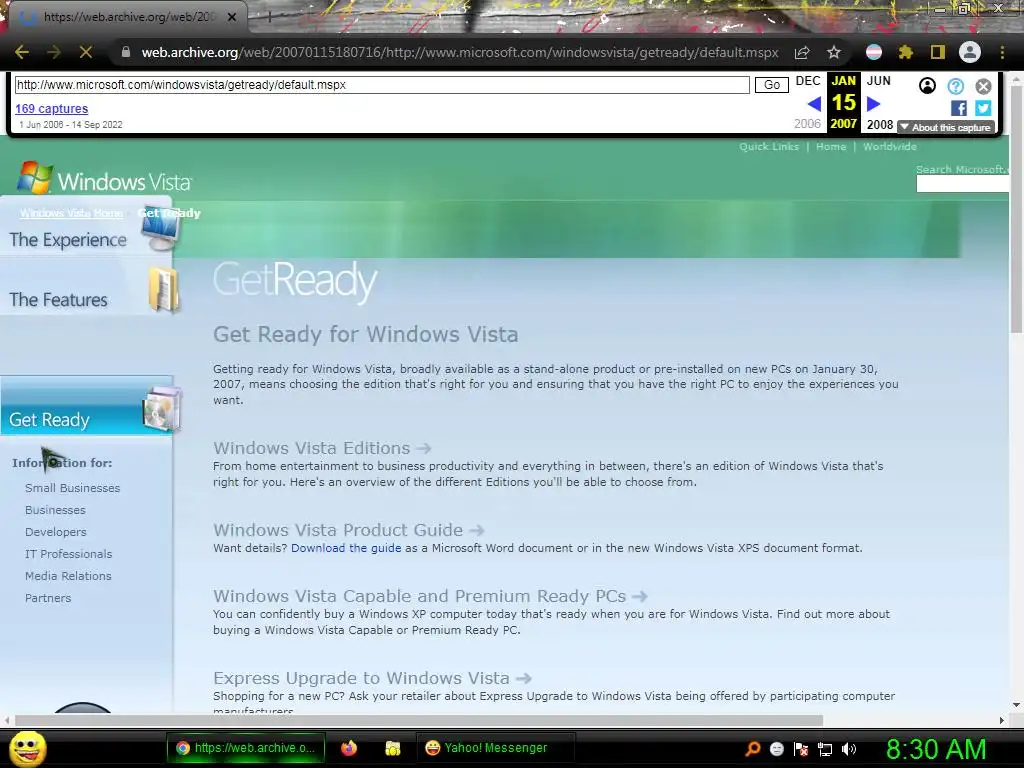This screenshot has width=1024, height=768.
Task: Click the vertical page scrollbar thumb
Action: 1016,209
